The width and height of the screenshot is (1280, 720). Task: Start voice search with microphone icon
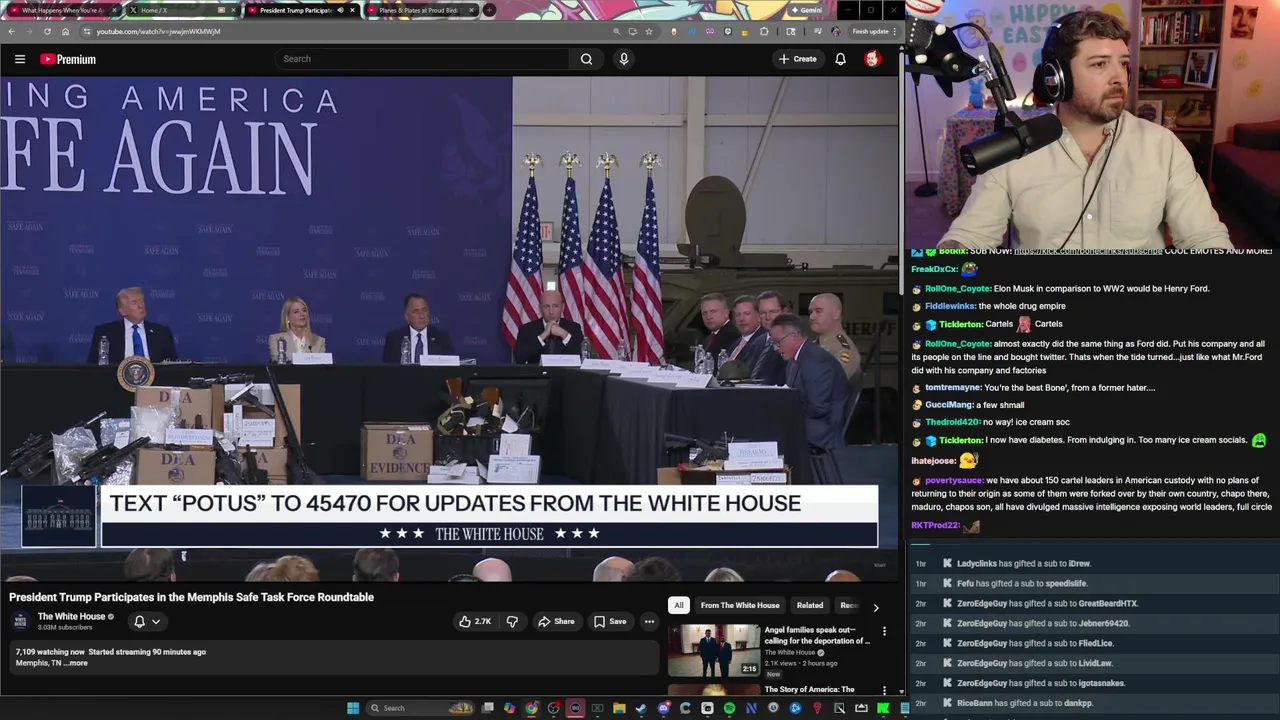coord(624,59)
